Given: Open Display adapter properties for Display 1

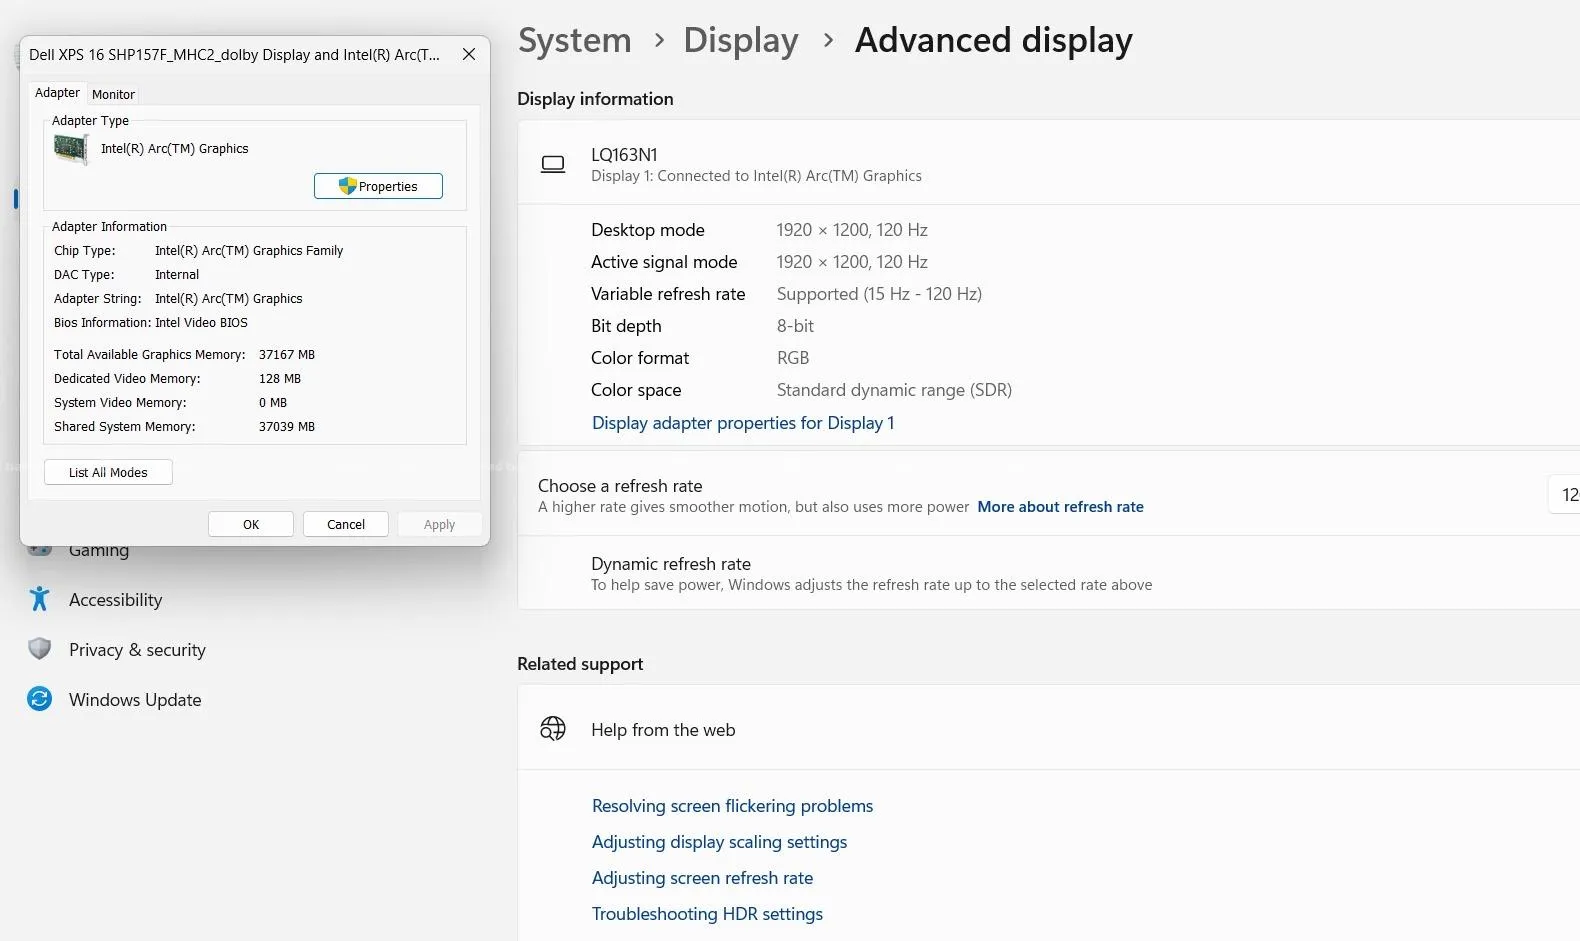Looking at the screenshot, I should point(743,423).
